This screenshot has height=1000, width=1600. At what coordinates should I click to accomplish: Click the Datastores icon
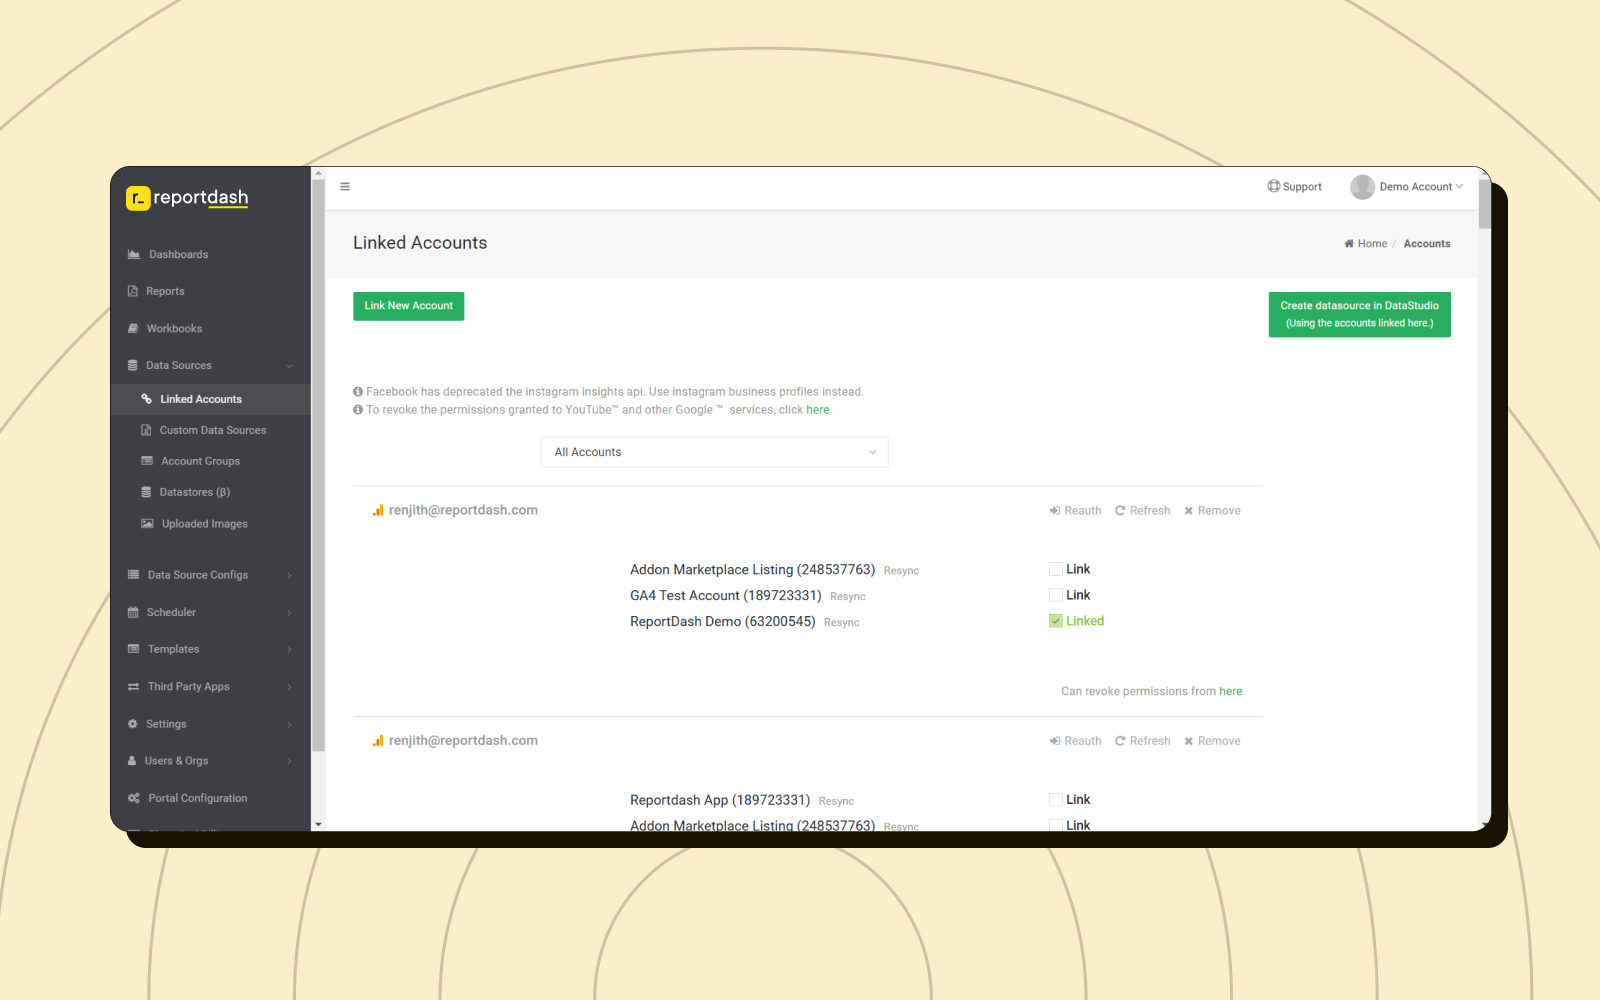[146, 492]
